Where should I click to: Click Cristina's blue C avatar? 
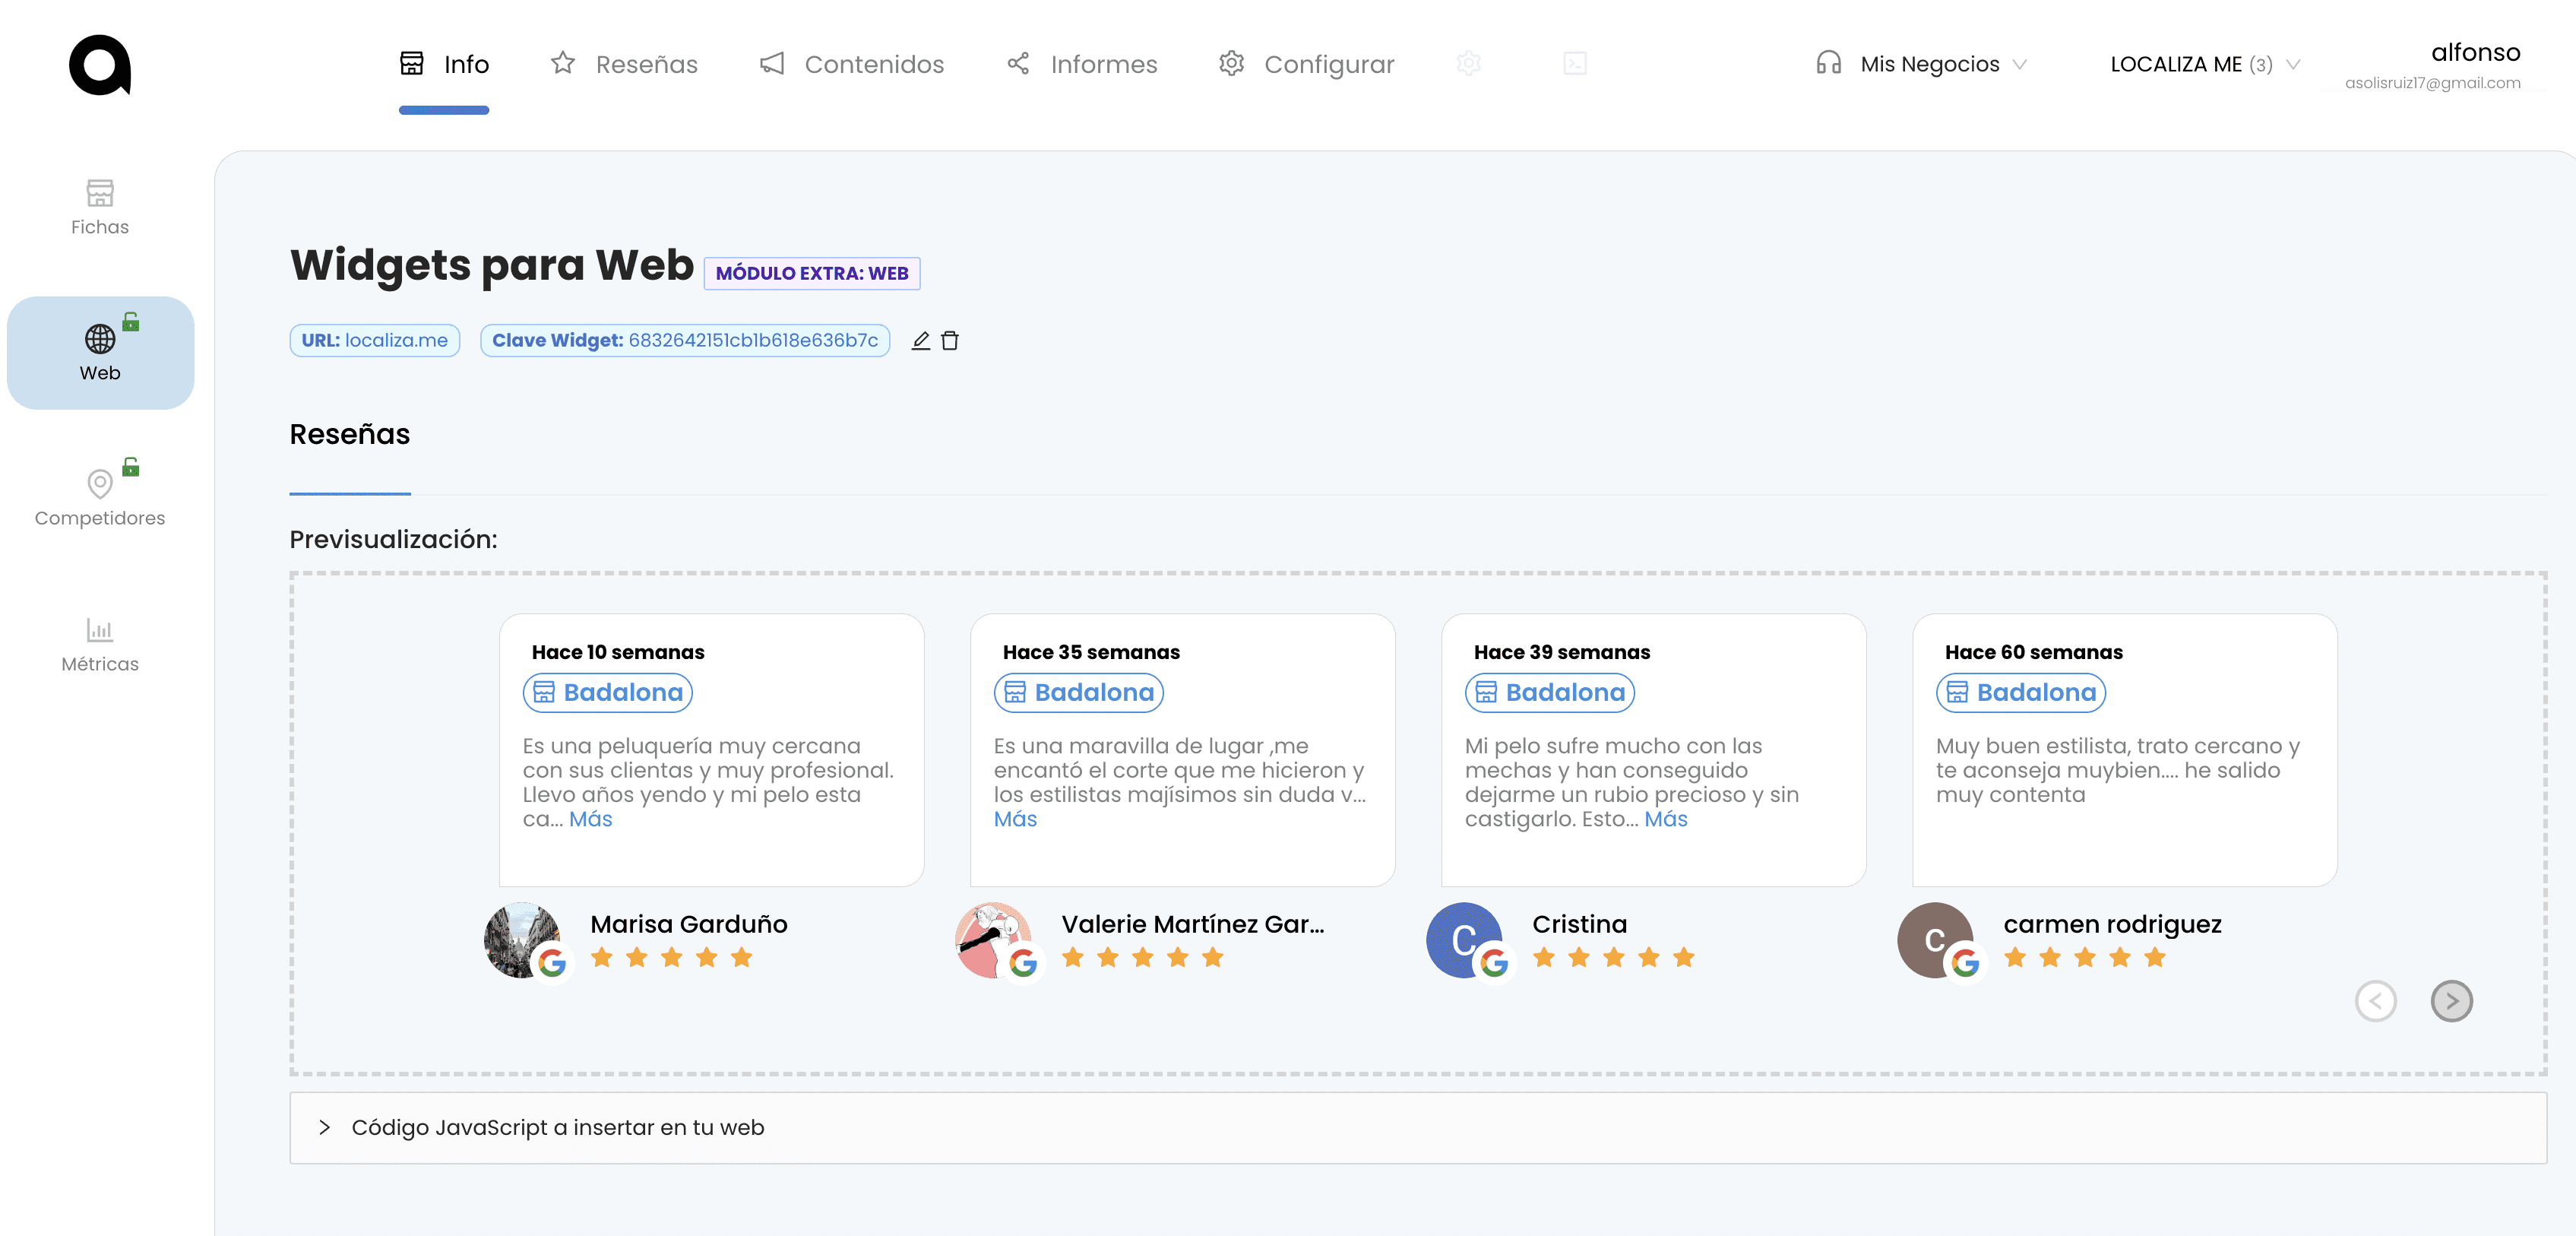[x=1464, y=940]
